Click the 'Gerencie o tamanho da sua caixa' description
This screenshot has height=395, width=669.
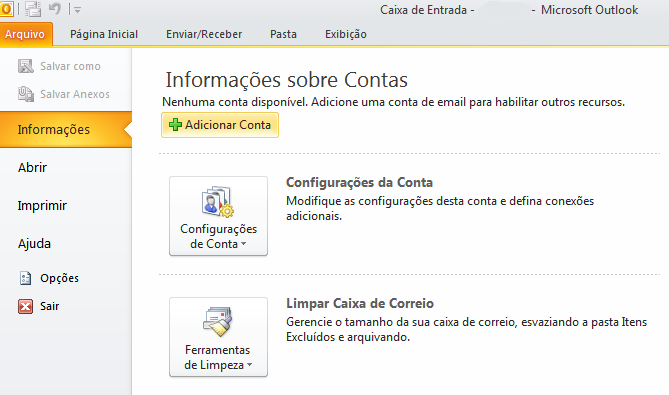point(466,329)
